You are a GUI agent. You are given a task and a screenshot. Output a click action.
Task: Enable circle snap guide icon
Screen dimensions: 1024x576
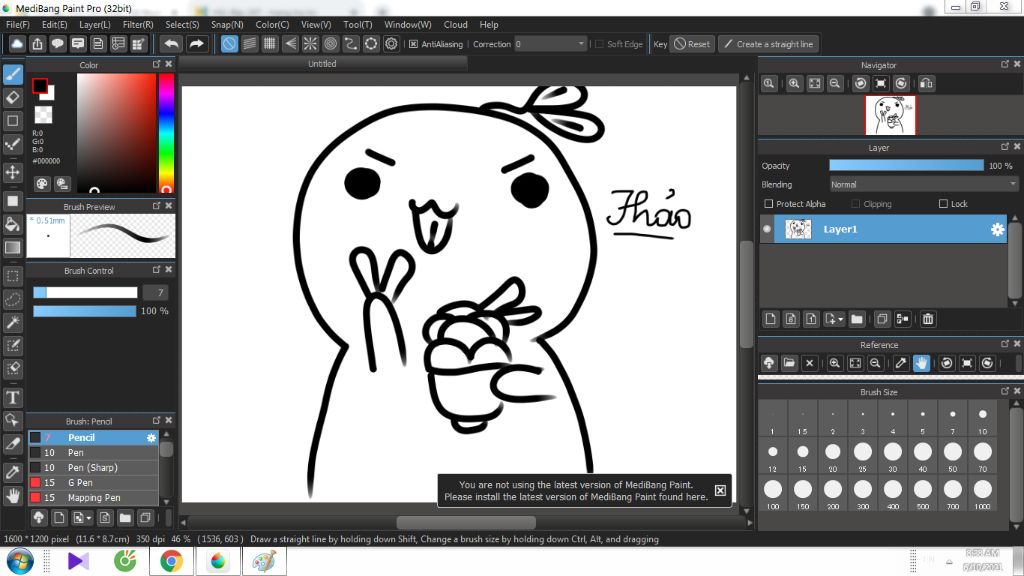[330, 44]
